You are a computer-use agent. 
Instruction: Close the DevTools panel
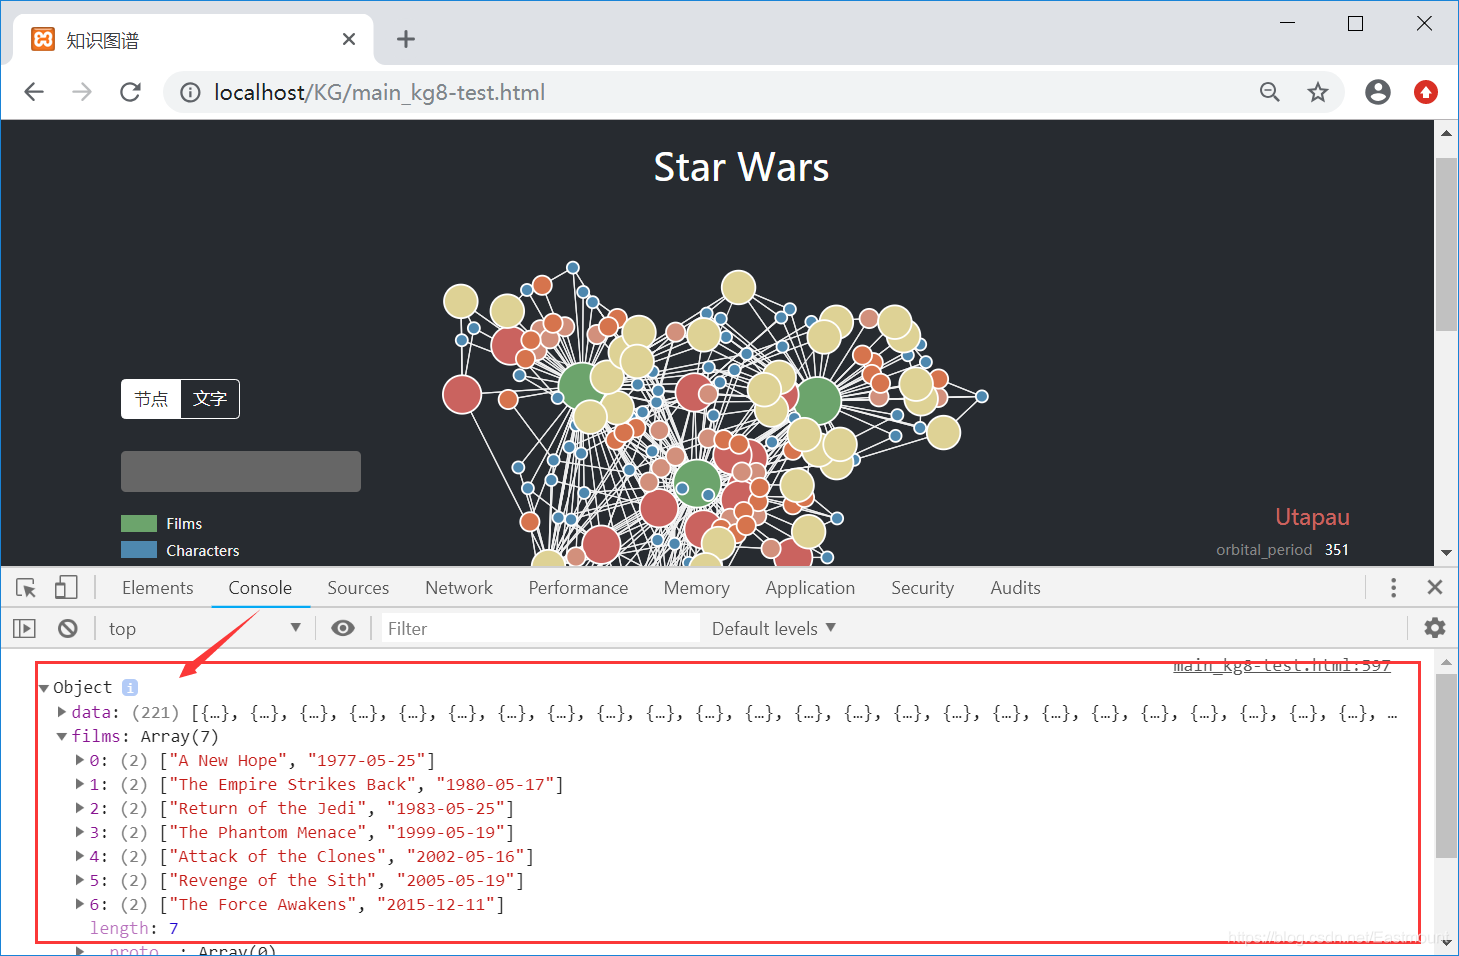pyautogui.click(x=1435, y=588)
